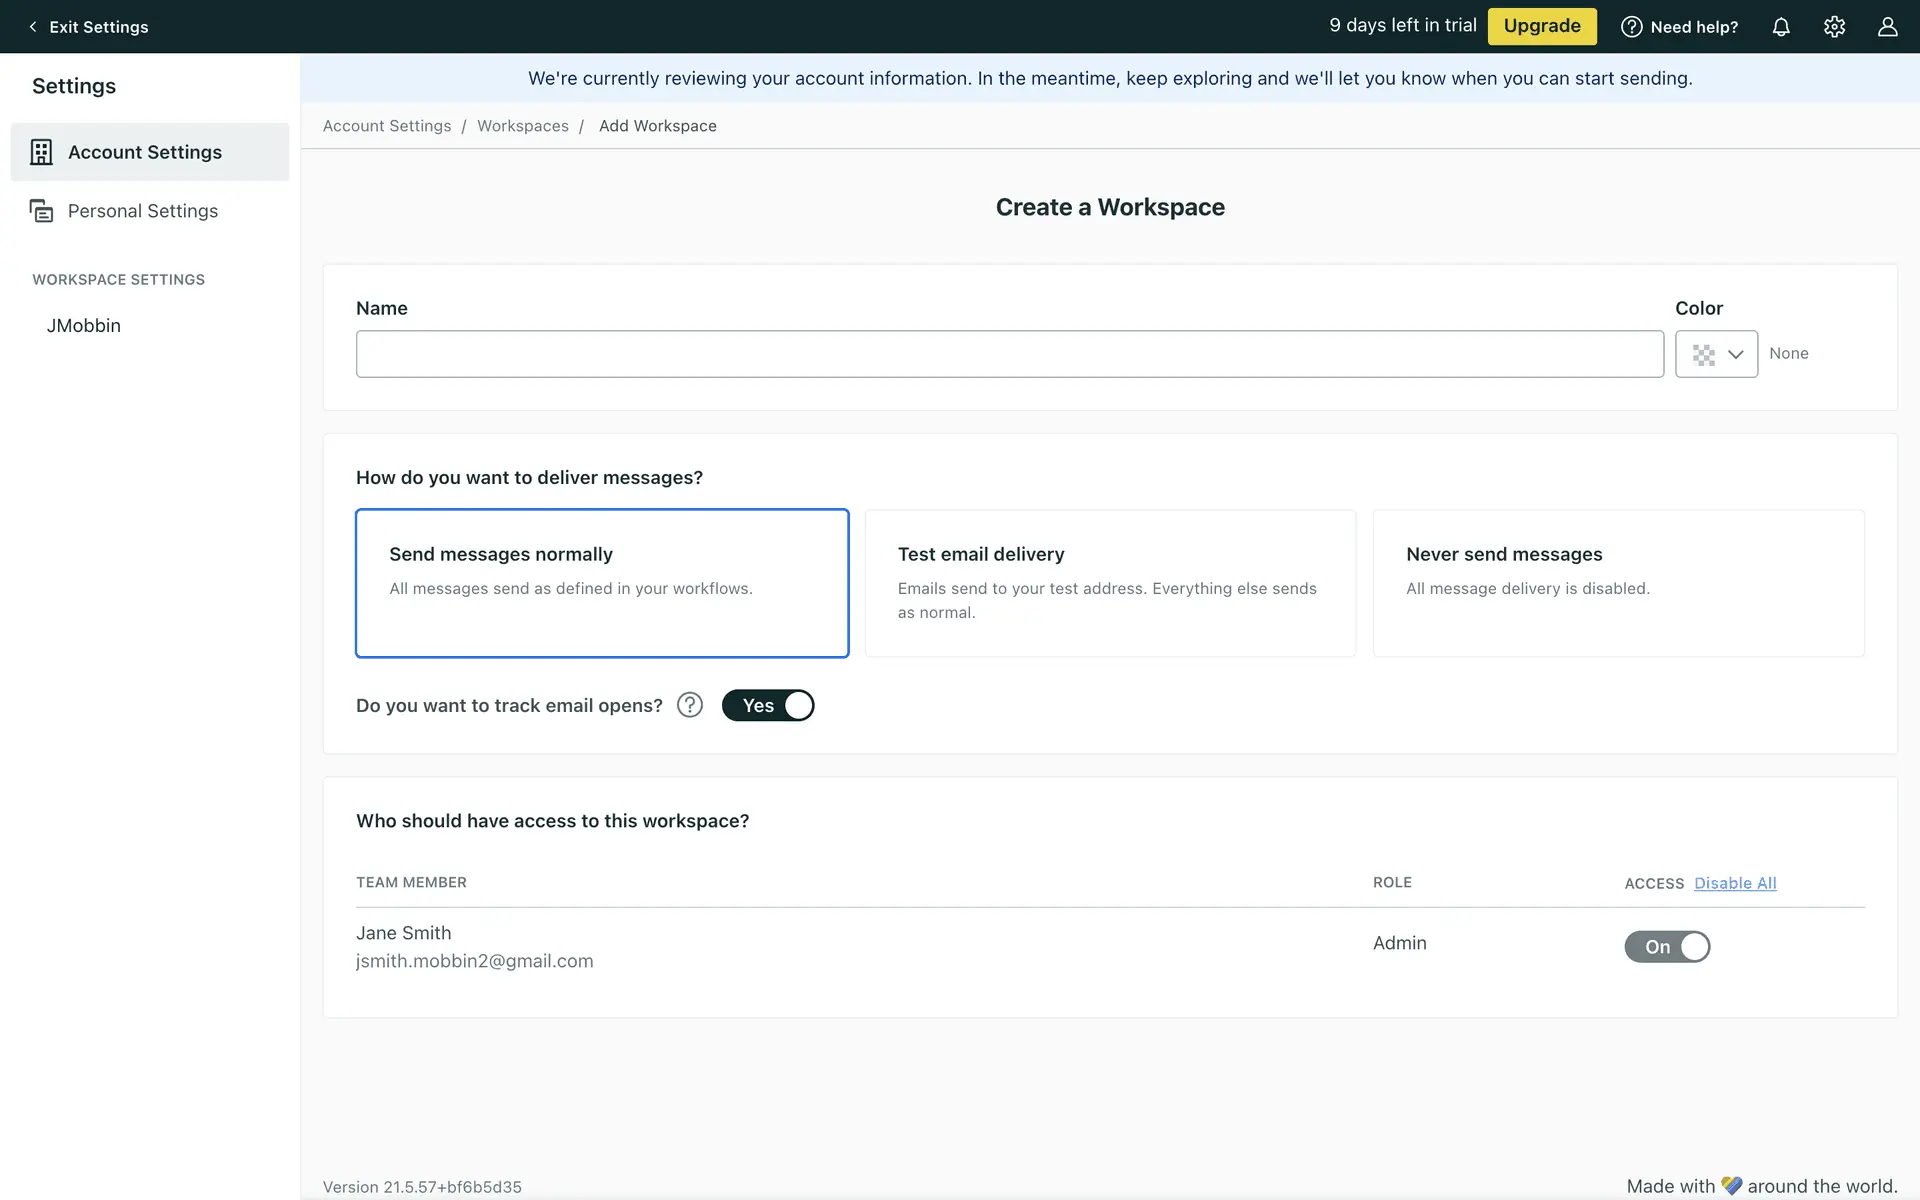The width and height of the screenshot is (1920, 1200).
Task: Click the Account Settings building icon
Action: [x=41, y=152]
